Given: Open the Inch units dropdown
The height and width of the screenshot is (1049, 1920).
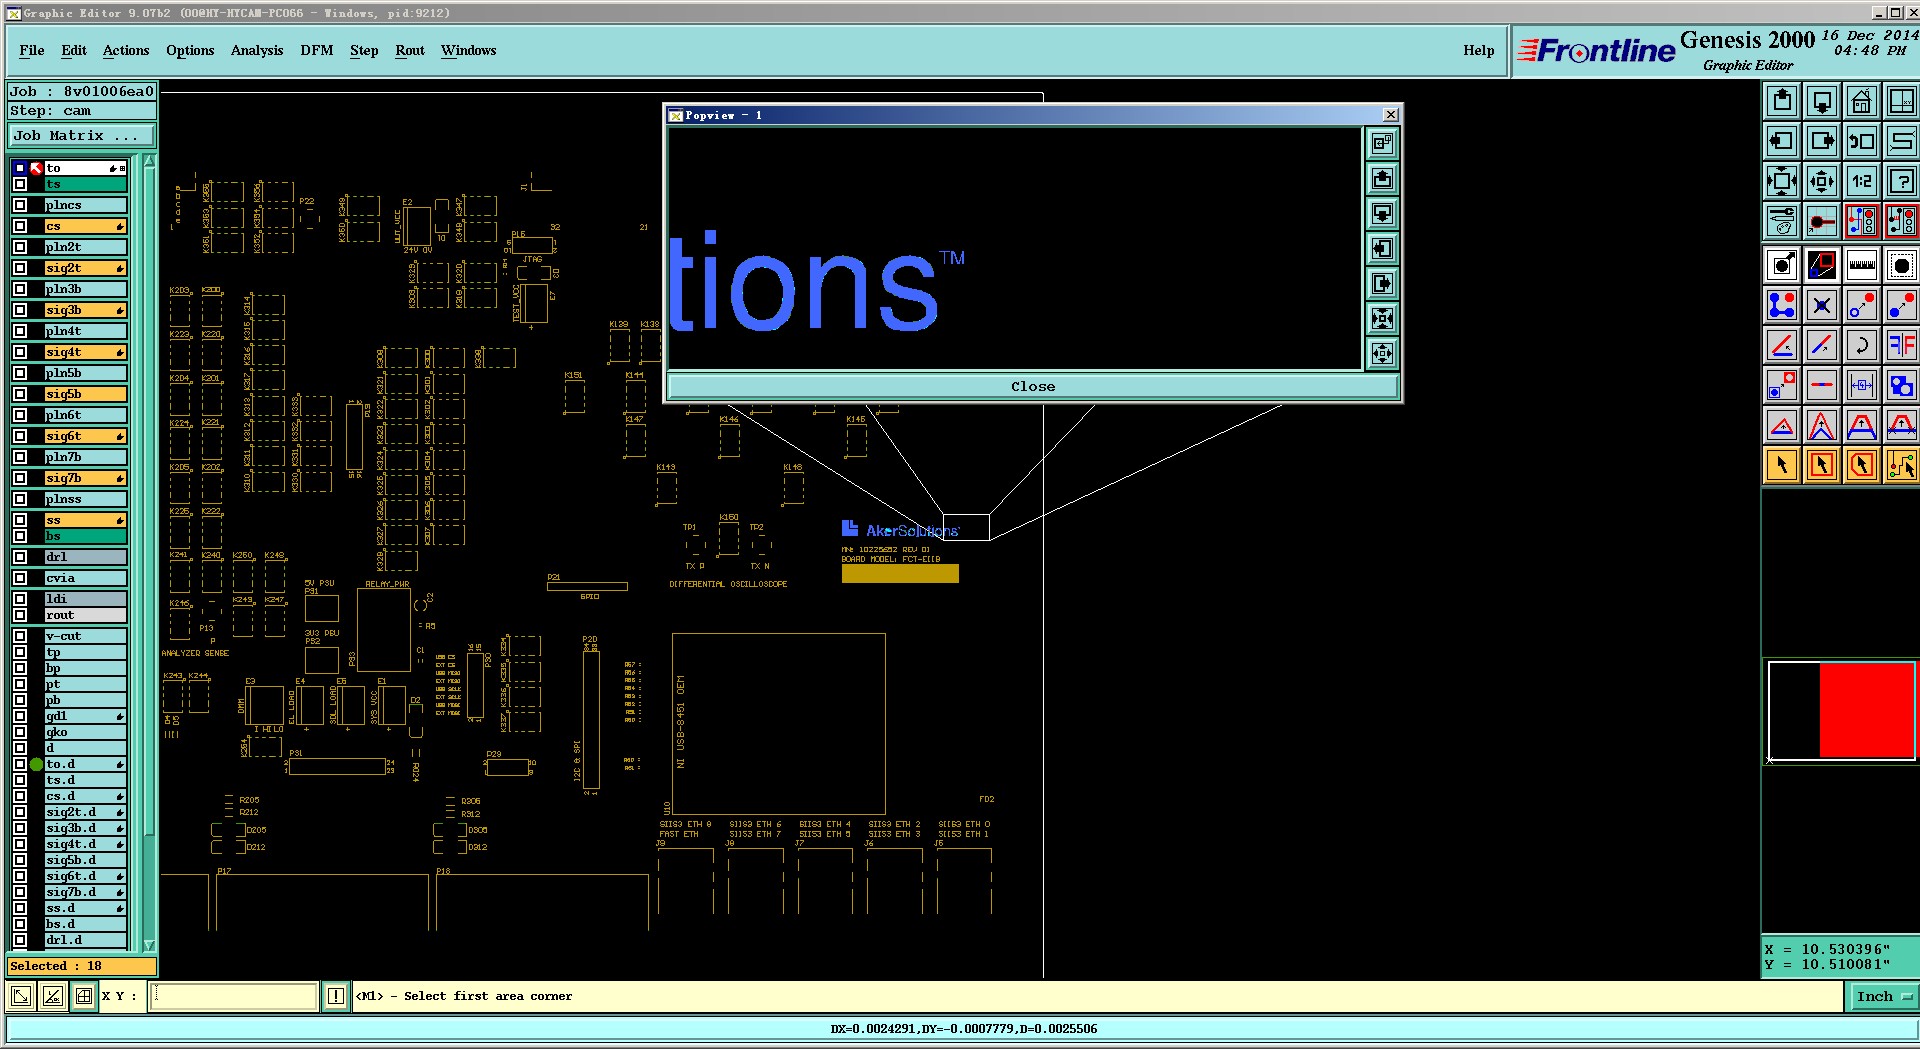Looking at the screenshot, I should [1884, 996].
